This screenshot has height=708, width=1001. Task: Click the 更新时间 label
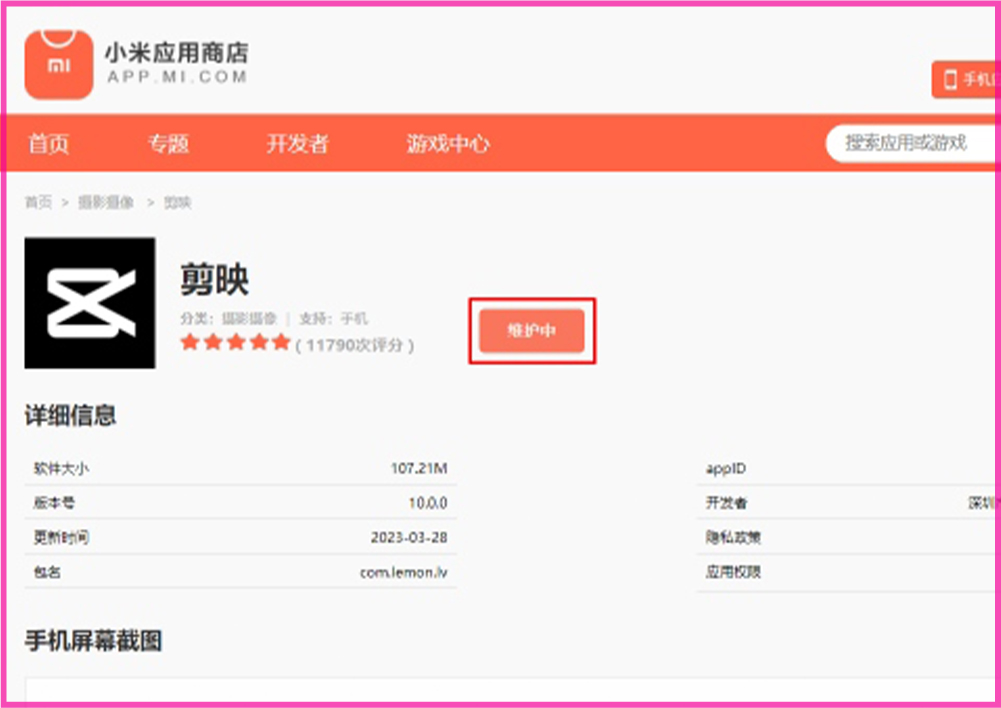click(61, 538)
